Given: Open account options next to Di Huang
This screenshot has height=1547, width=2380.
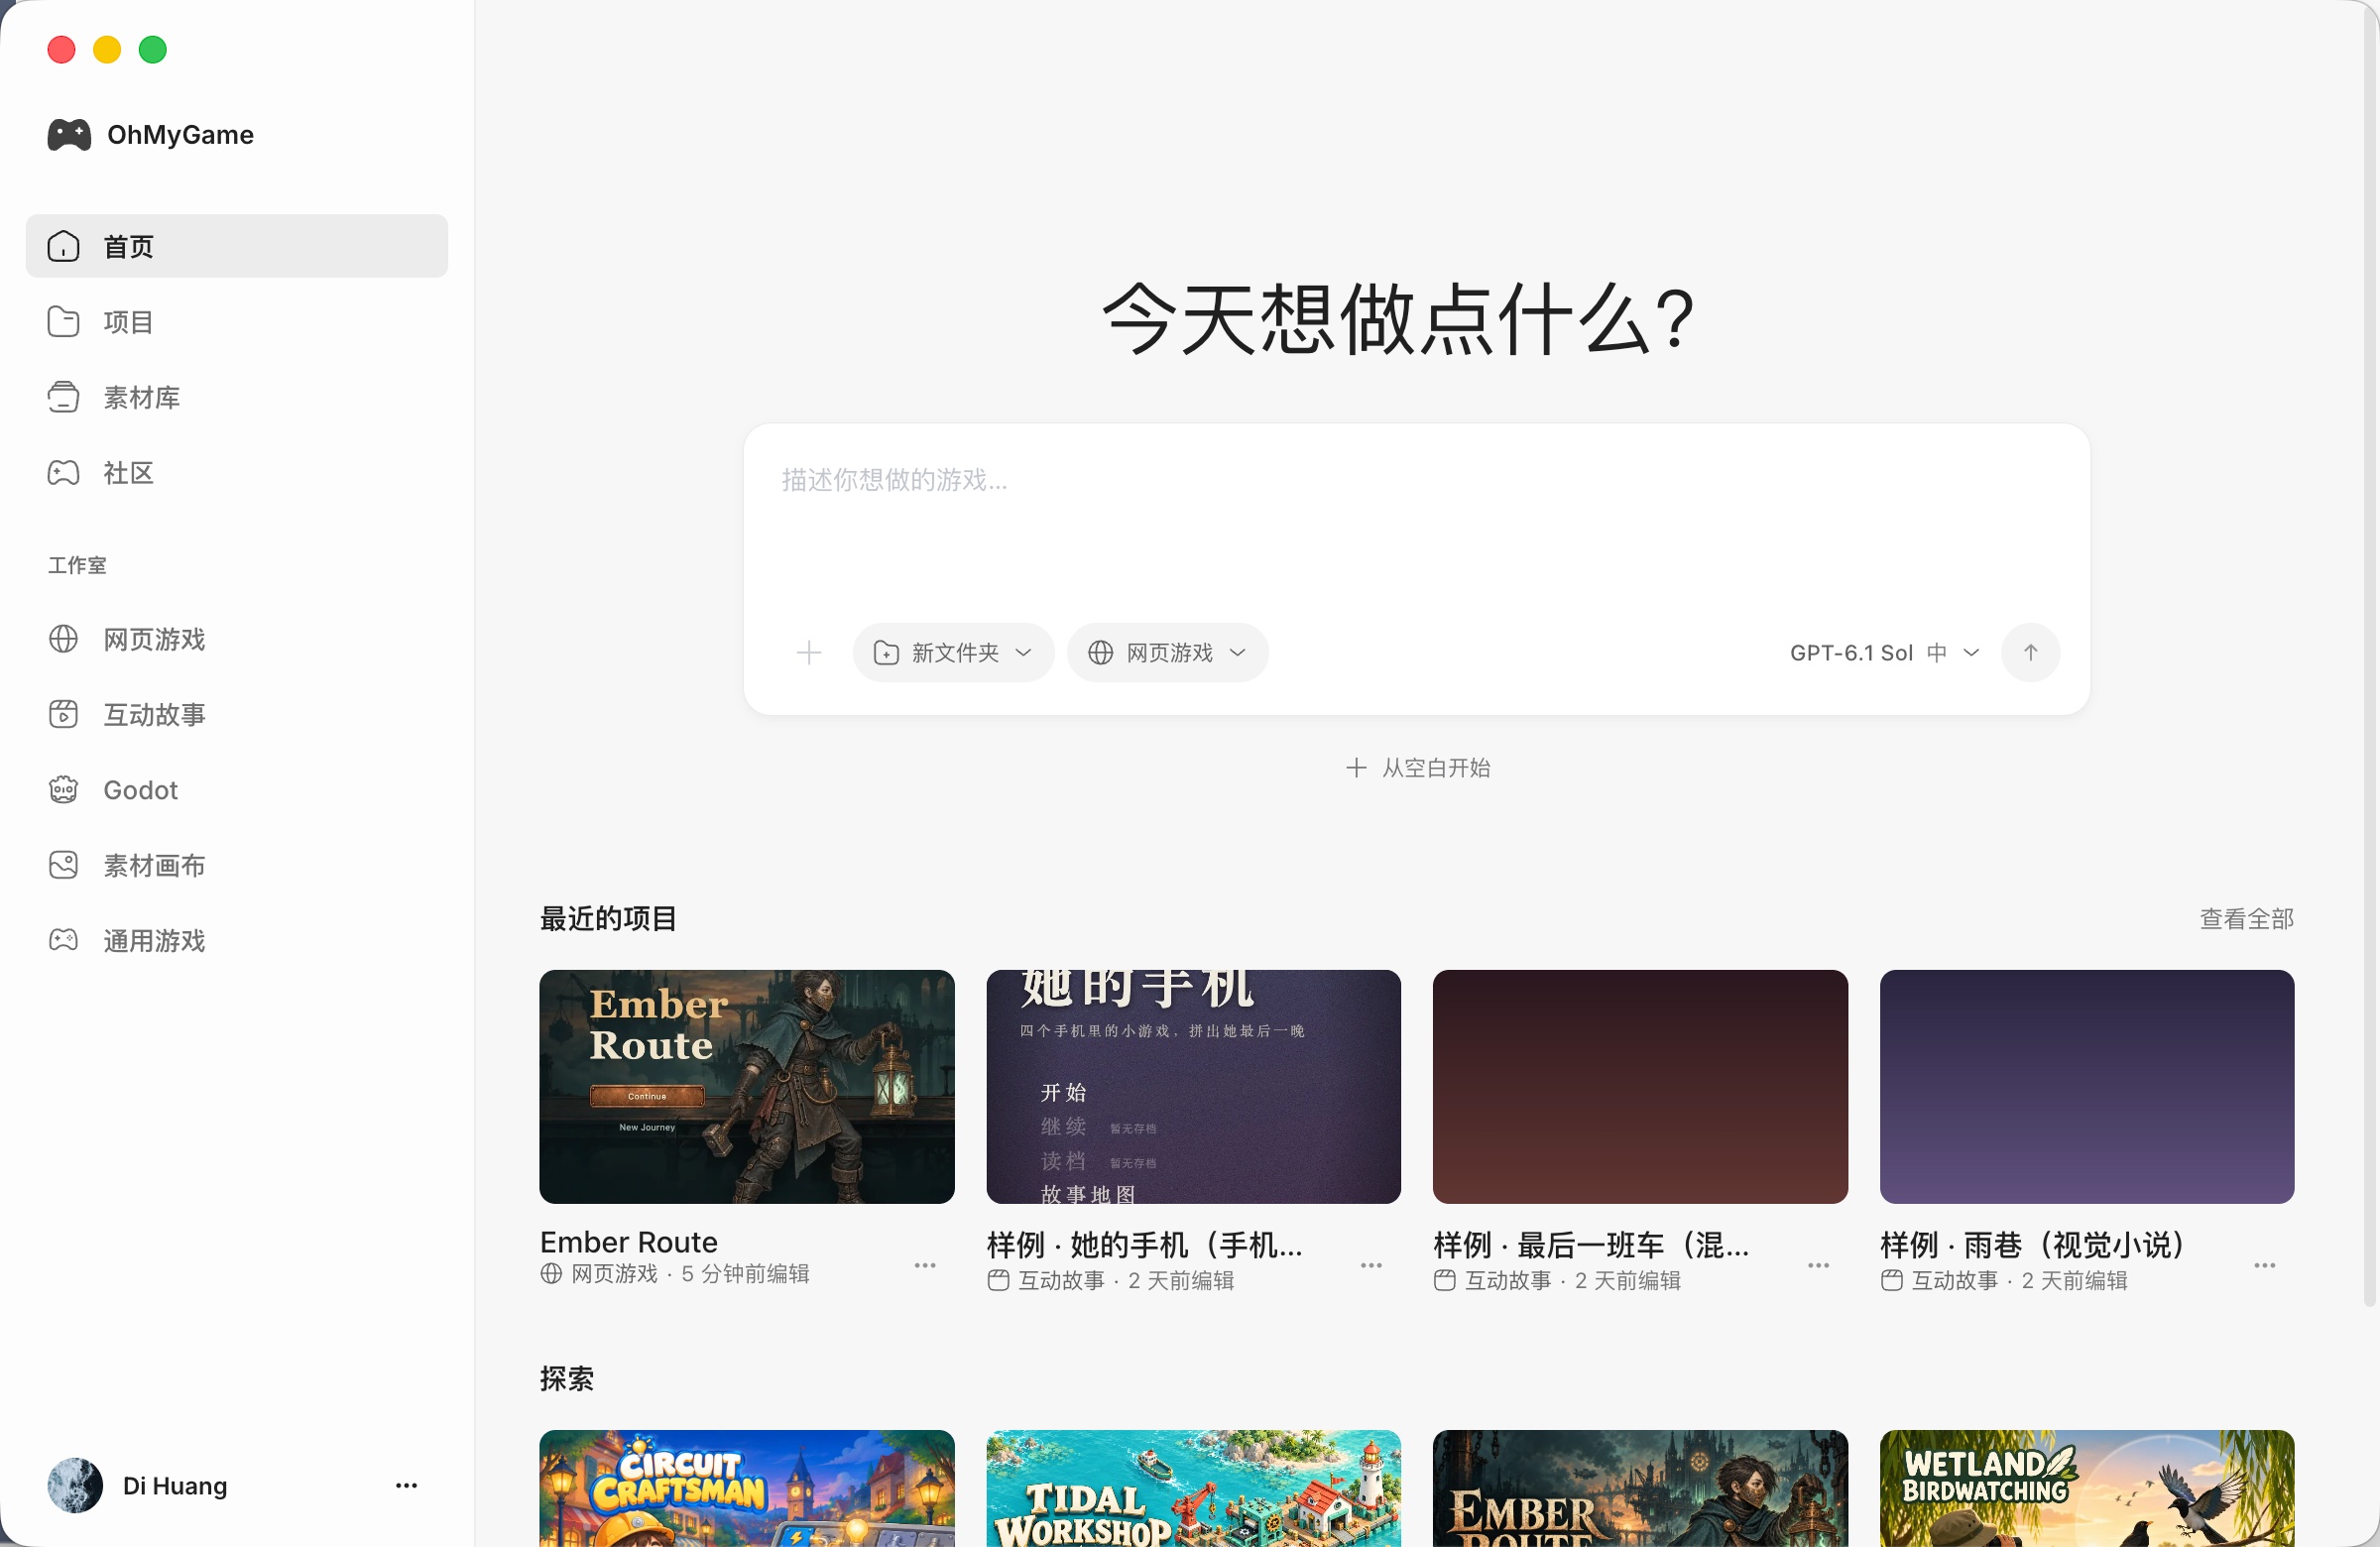Looking at the screenshot, I should 406,1486.
